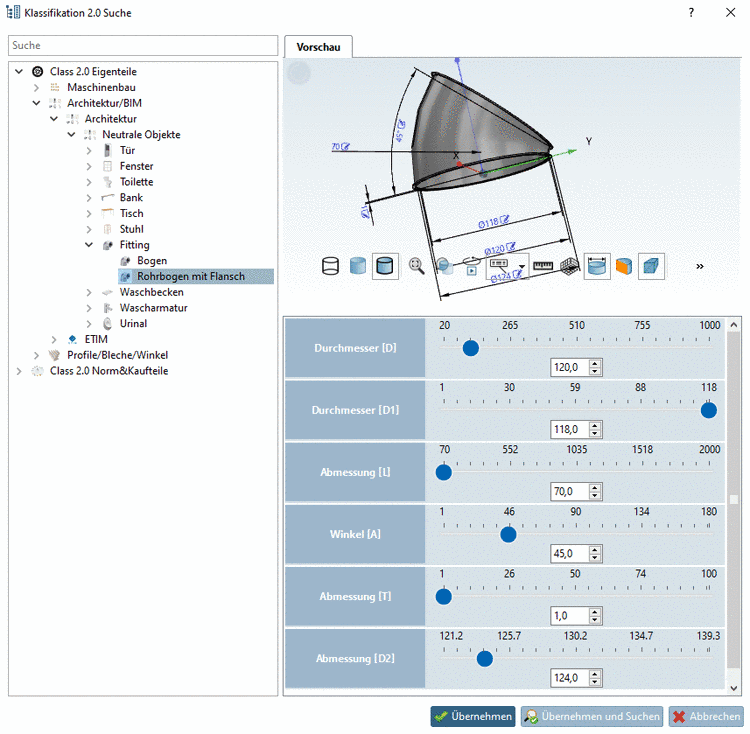This screenshot has width=750, height=734.
Task: Click ETIM node icon
Action: point(73,340)
